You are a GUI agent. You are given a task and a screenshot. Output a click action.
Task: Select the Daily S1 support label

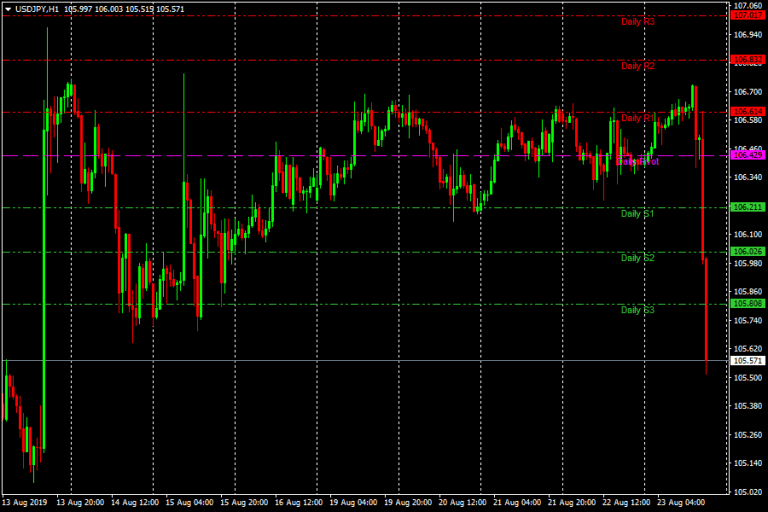tap(637, 214)
